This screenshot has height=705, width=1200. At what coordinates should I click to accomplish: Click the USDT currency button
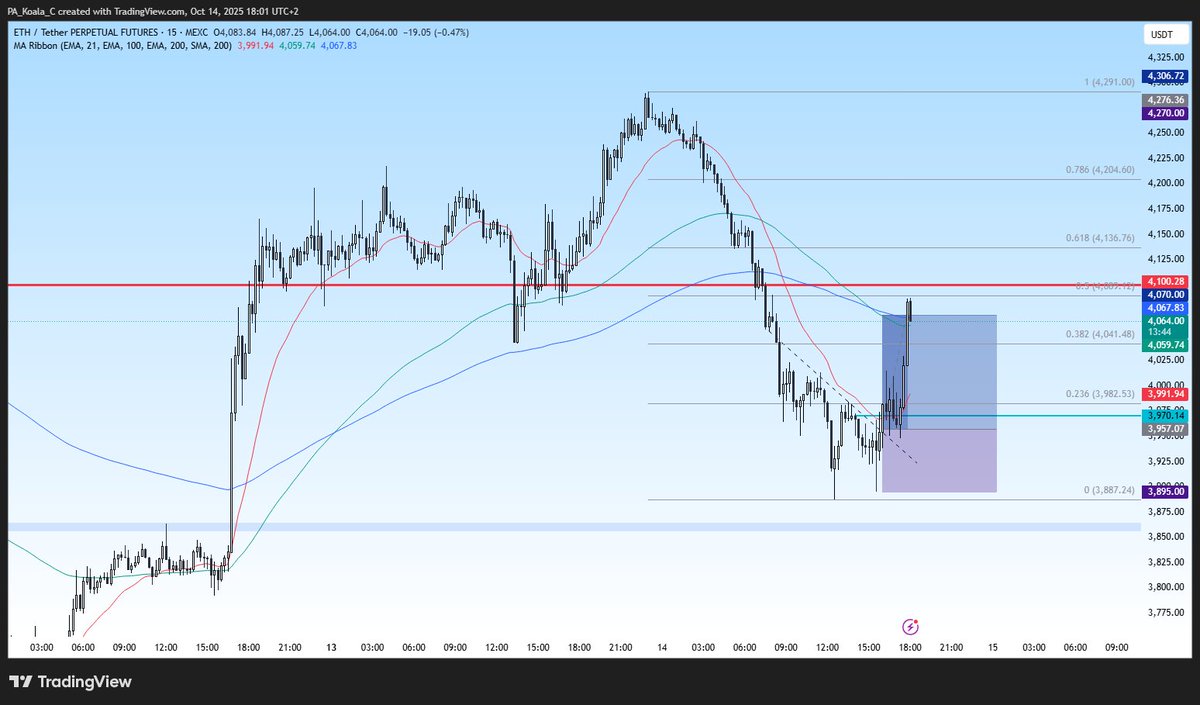click(x=1166, y=34)
